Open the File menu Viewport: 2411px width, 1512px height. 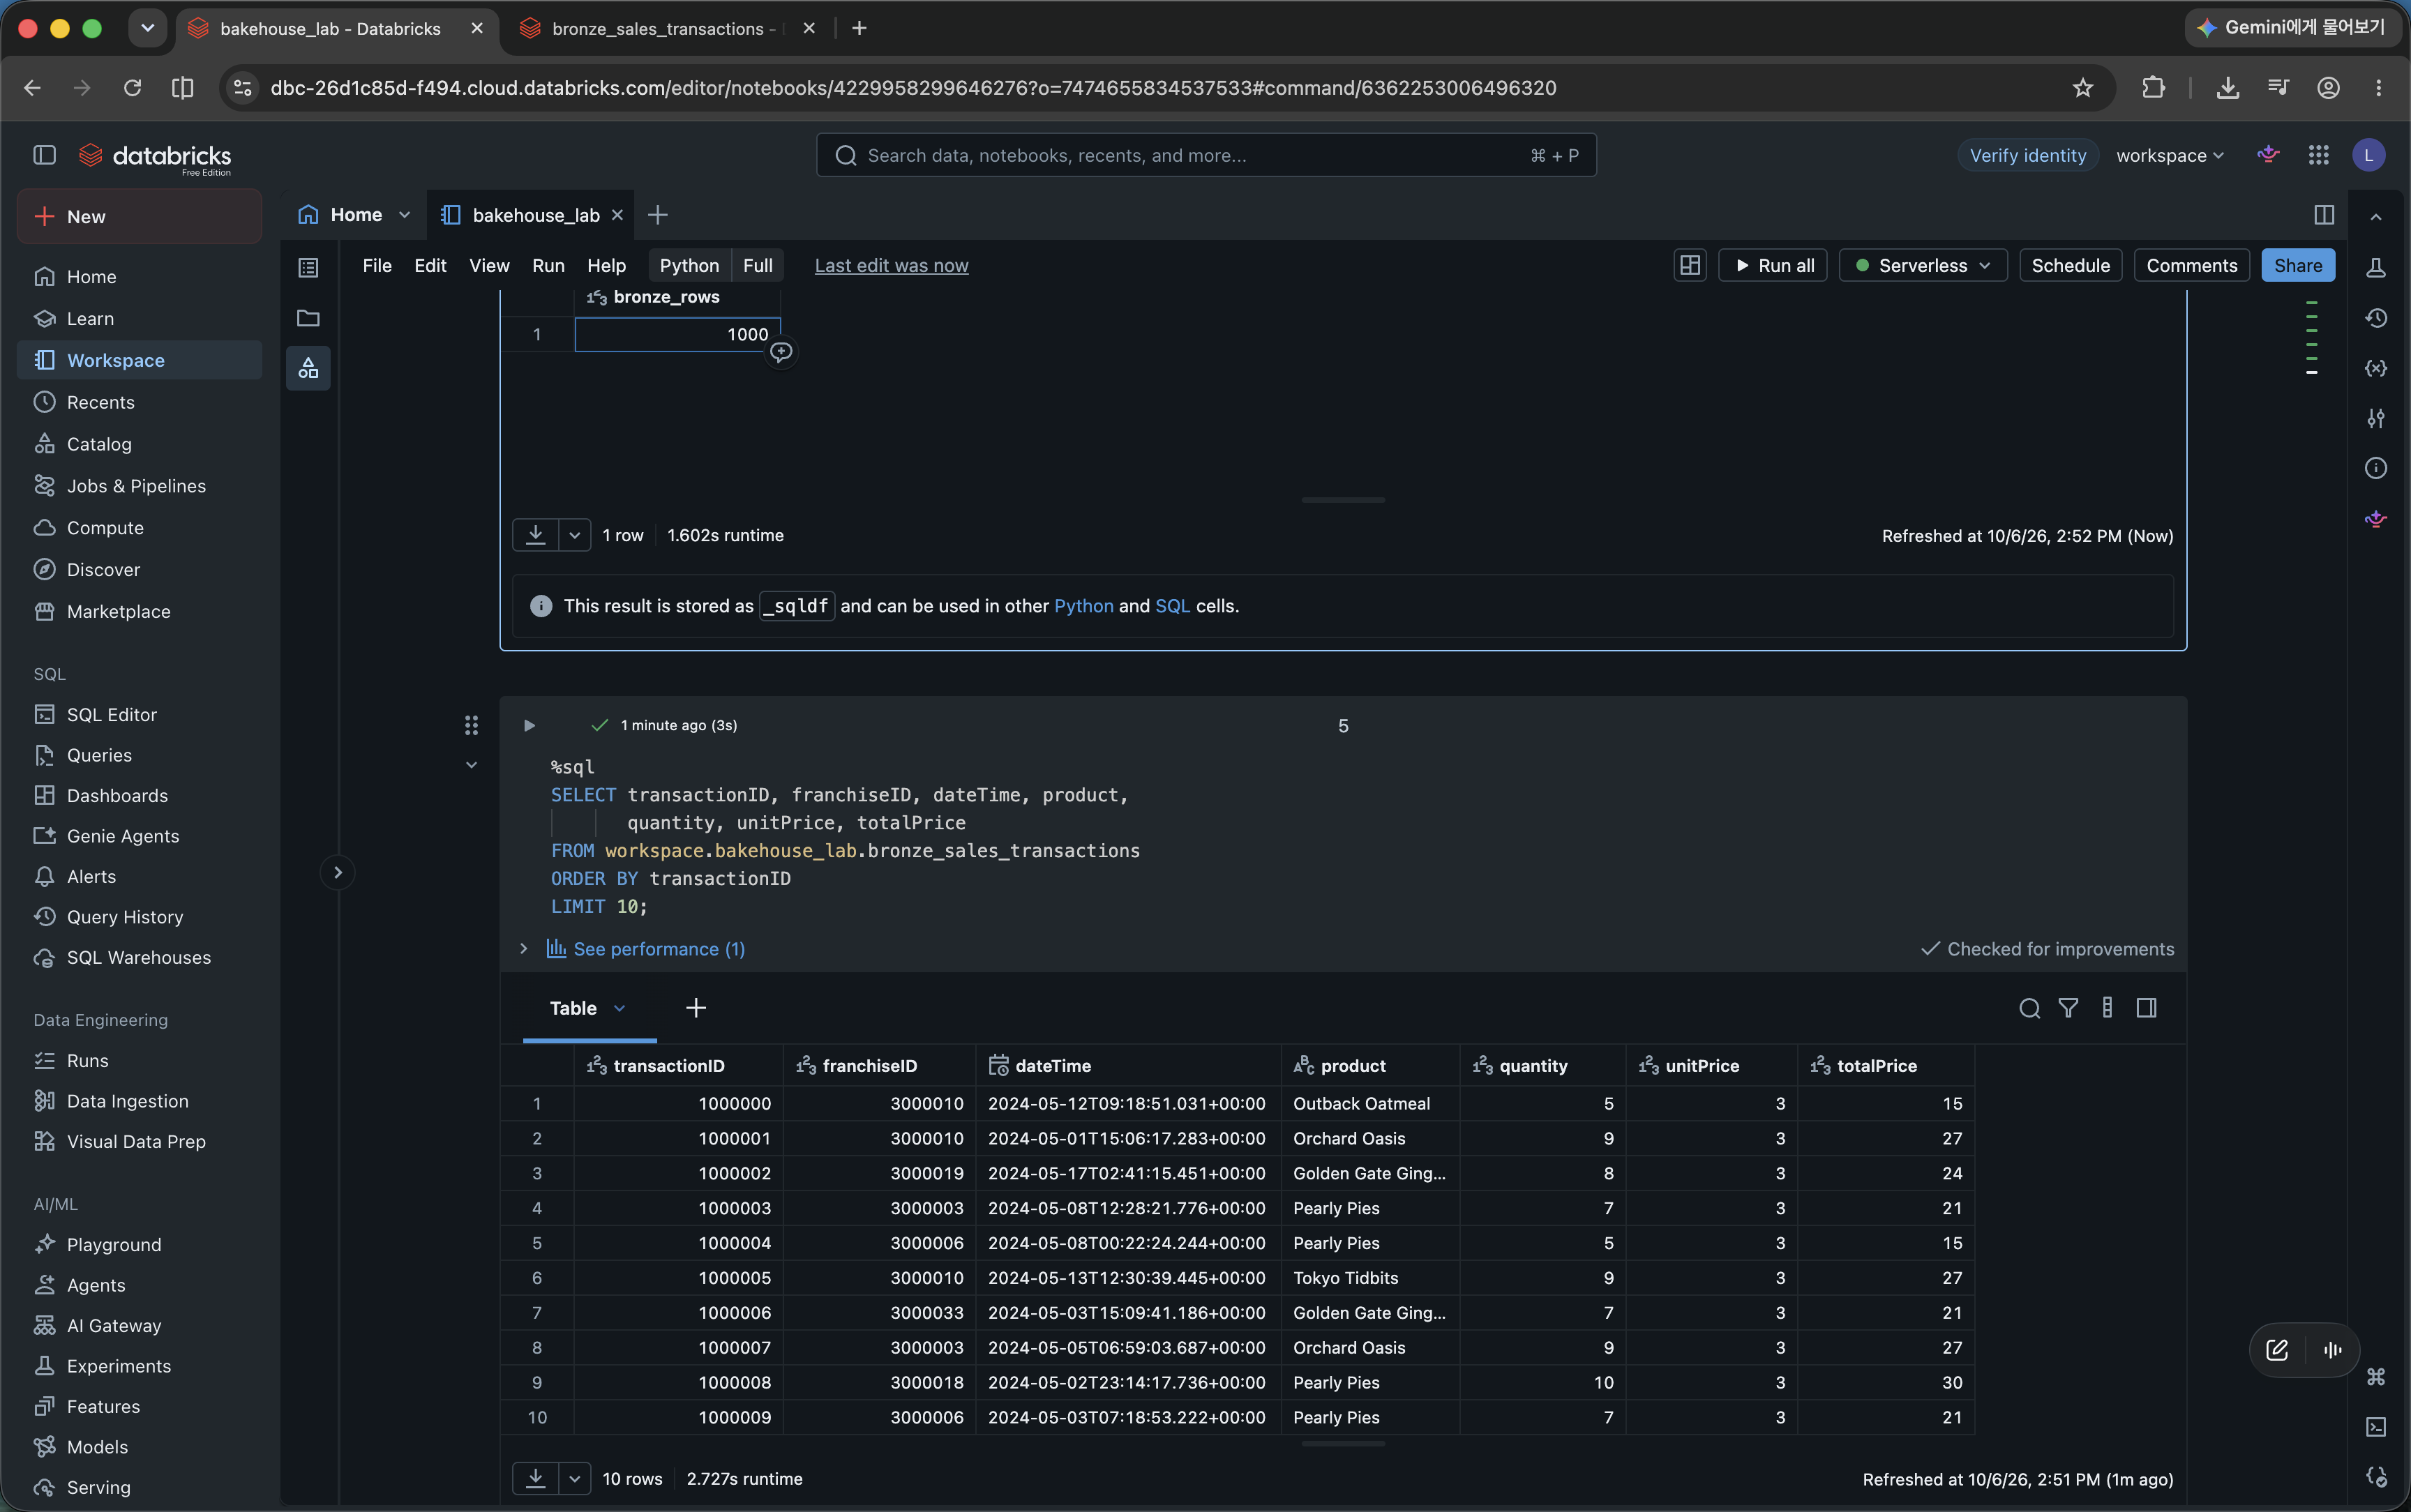[377, 266]
